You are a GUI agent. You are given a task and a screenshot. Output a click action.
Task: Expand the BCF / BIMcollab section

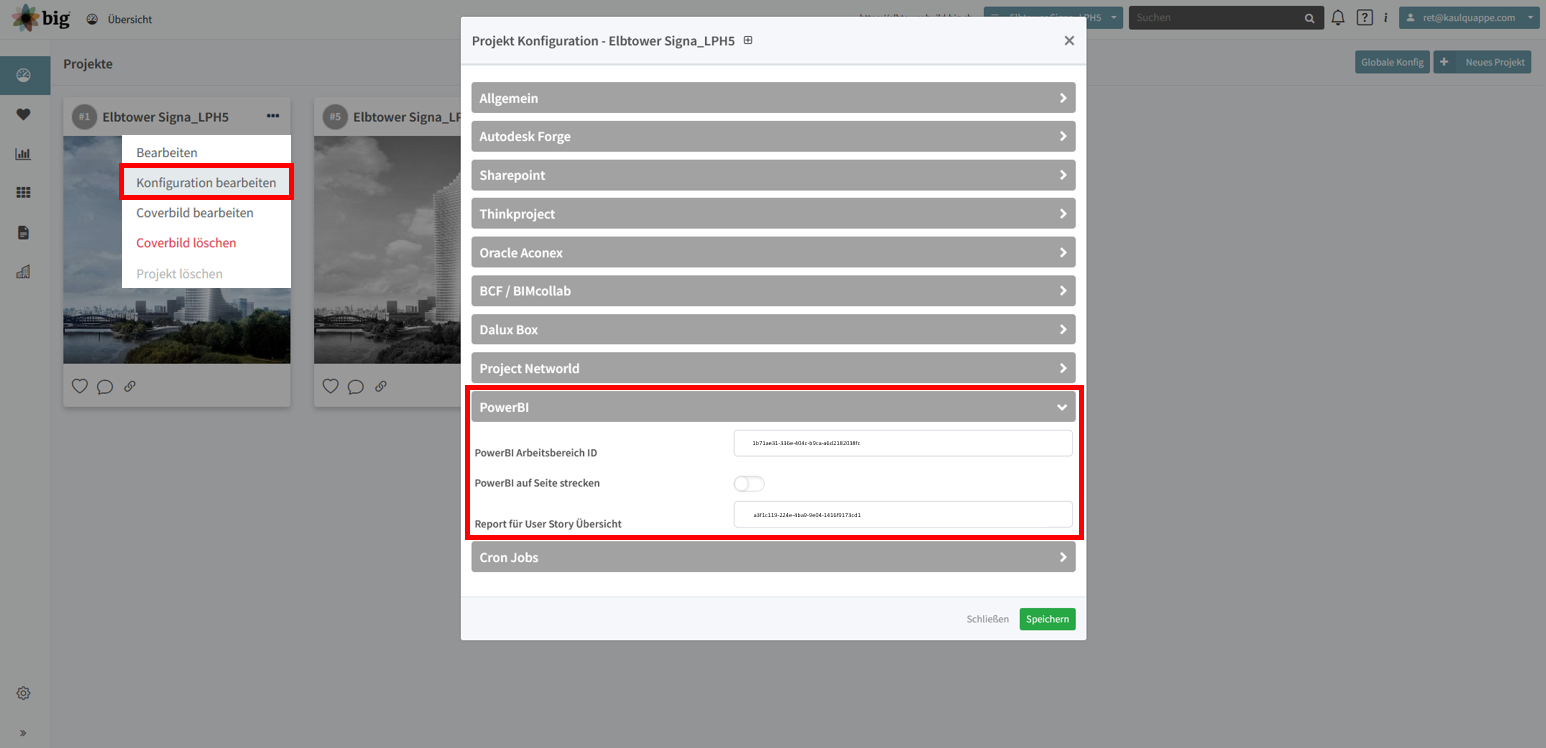pyautogui.click(x=773, y=291)
